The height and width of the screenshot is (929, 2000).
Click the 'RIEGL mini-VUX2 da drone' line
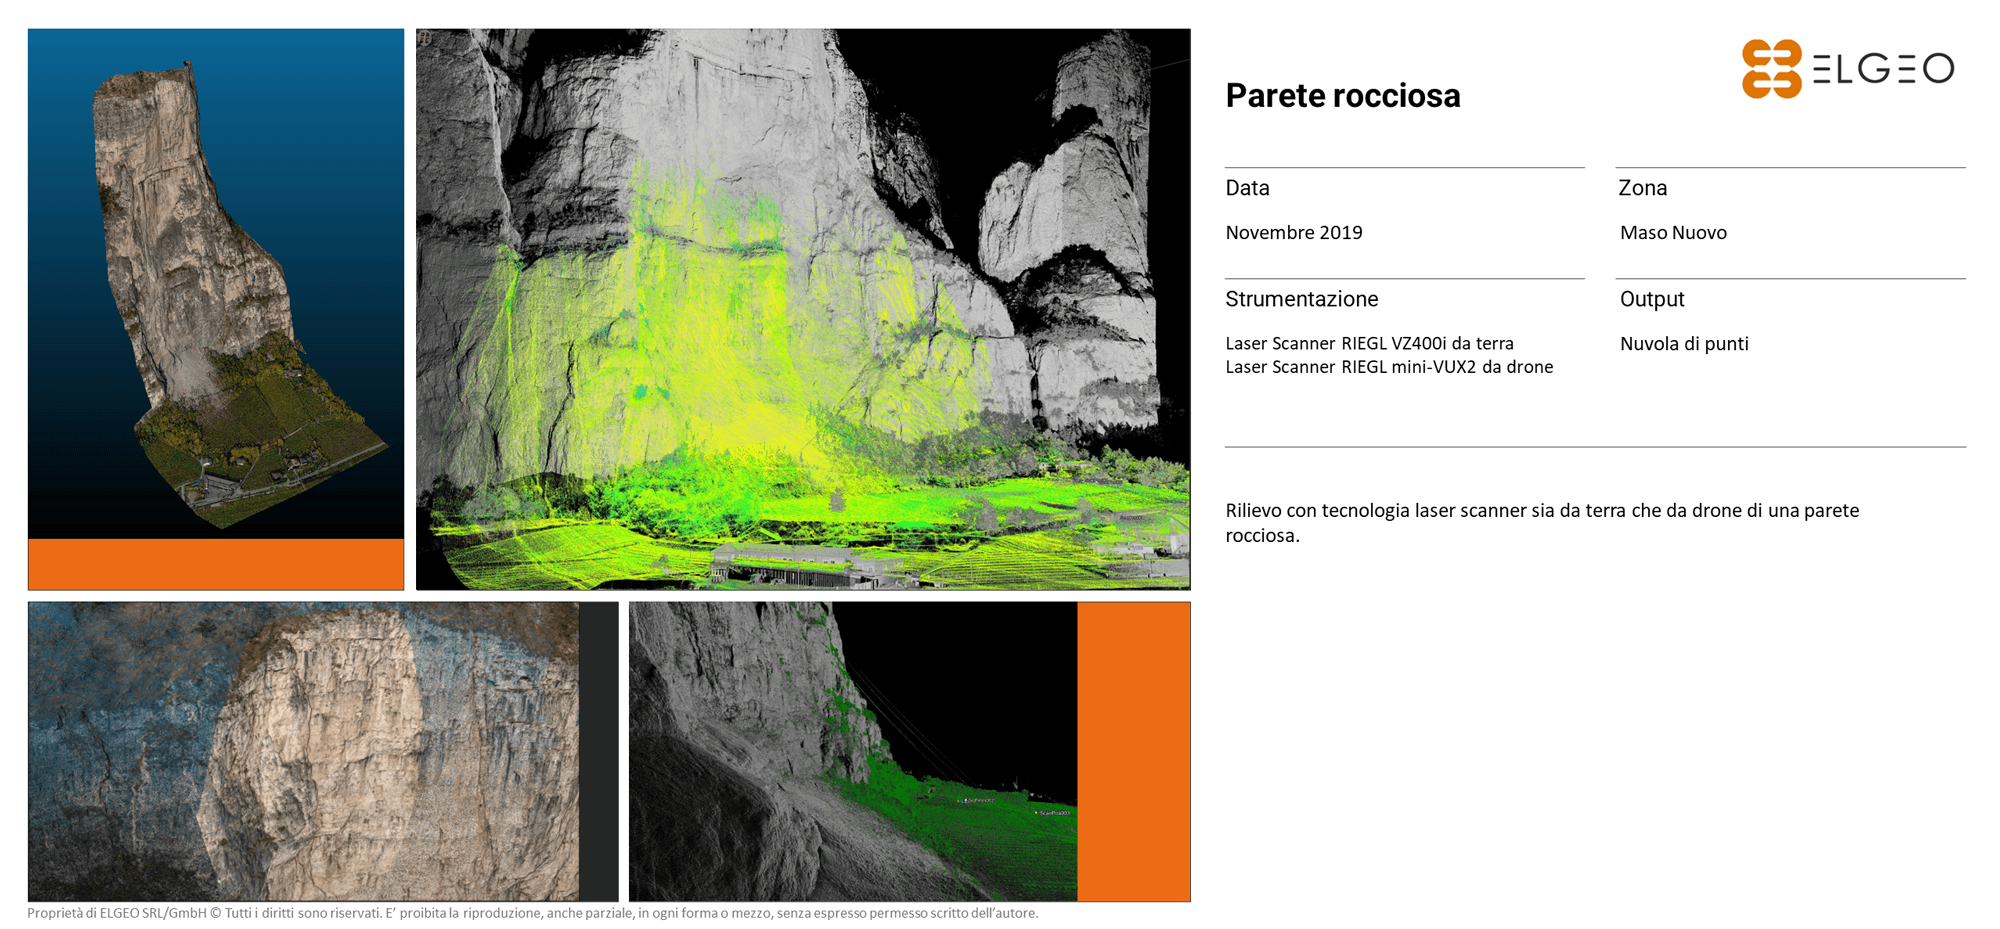1388,367
